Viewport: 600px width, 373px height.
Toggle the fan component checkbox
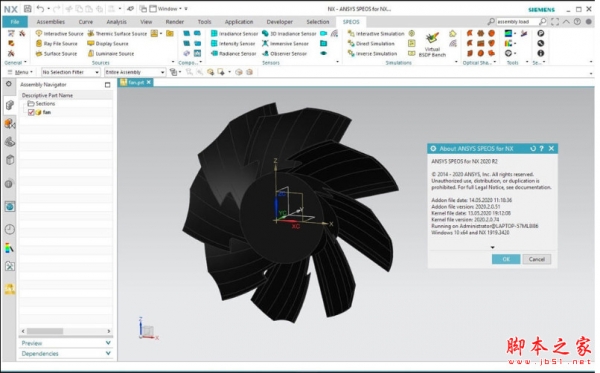pyautogui.click(x=31, y=112)
